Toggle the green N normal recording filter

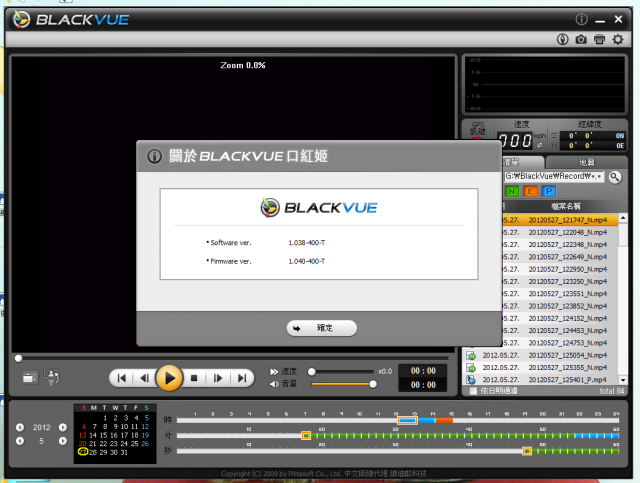tap(511, 191)
